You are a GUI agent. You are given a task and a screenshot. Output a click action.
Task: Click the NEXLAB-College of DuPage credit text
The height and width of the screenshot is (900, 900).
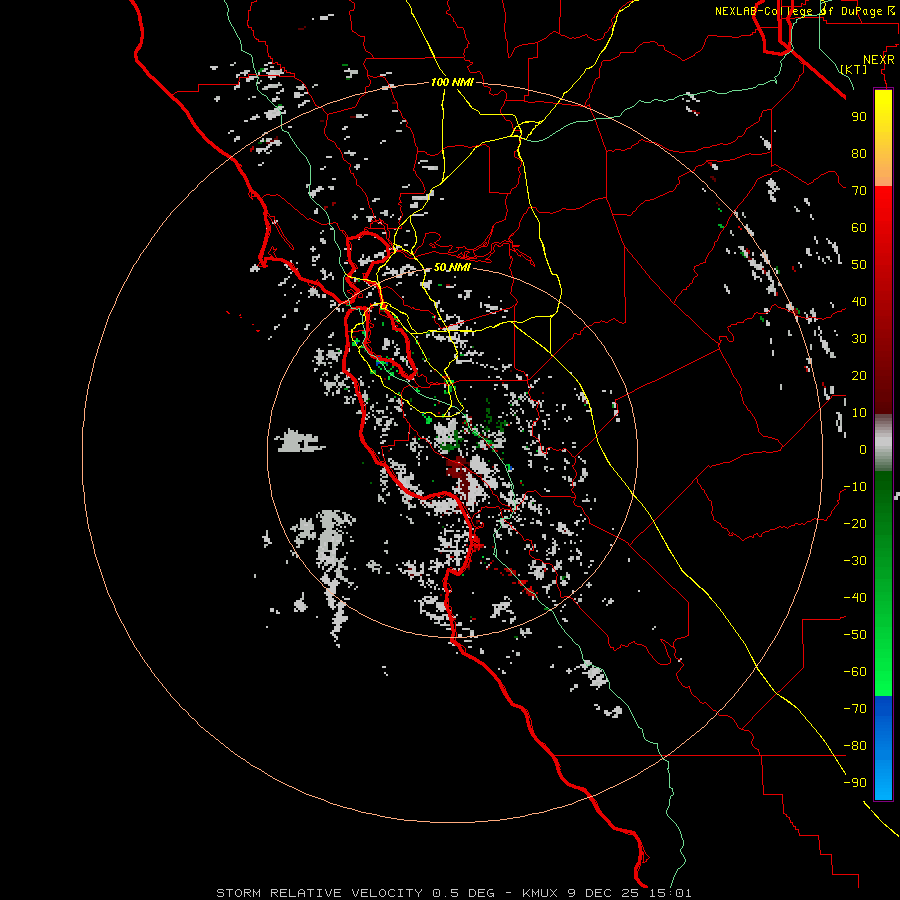click(x=805, y=11)
